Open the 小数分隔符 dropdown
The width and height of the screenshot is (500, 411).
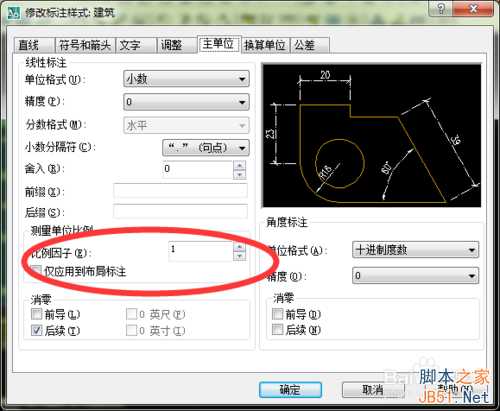[x=206, y=148]
